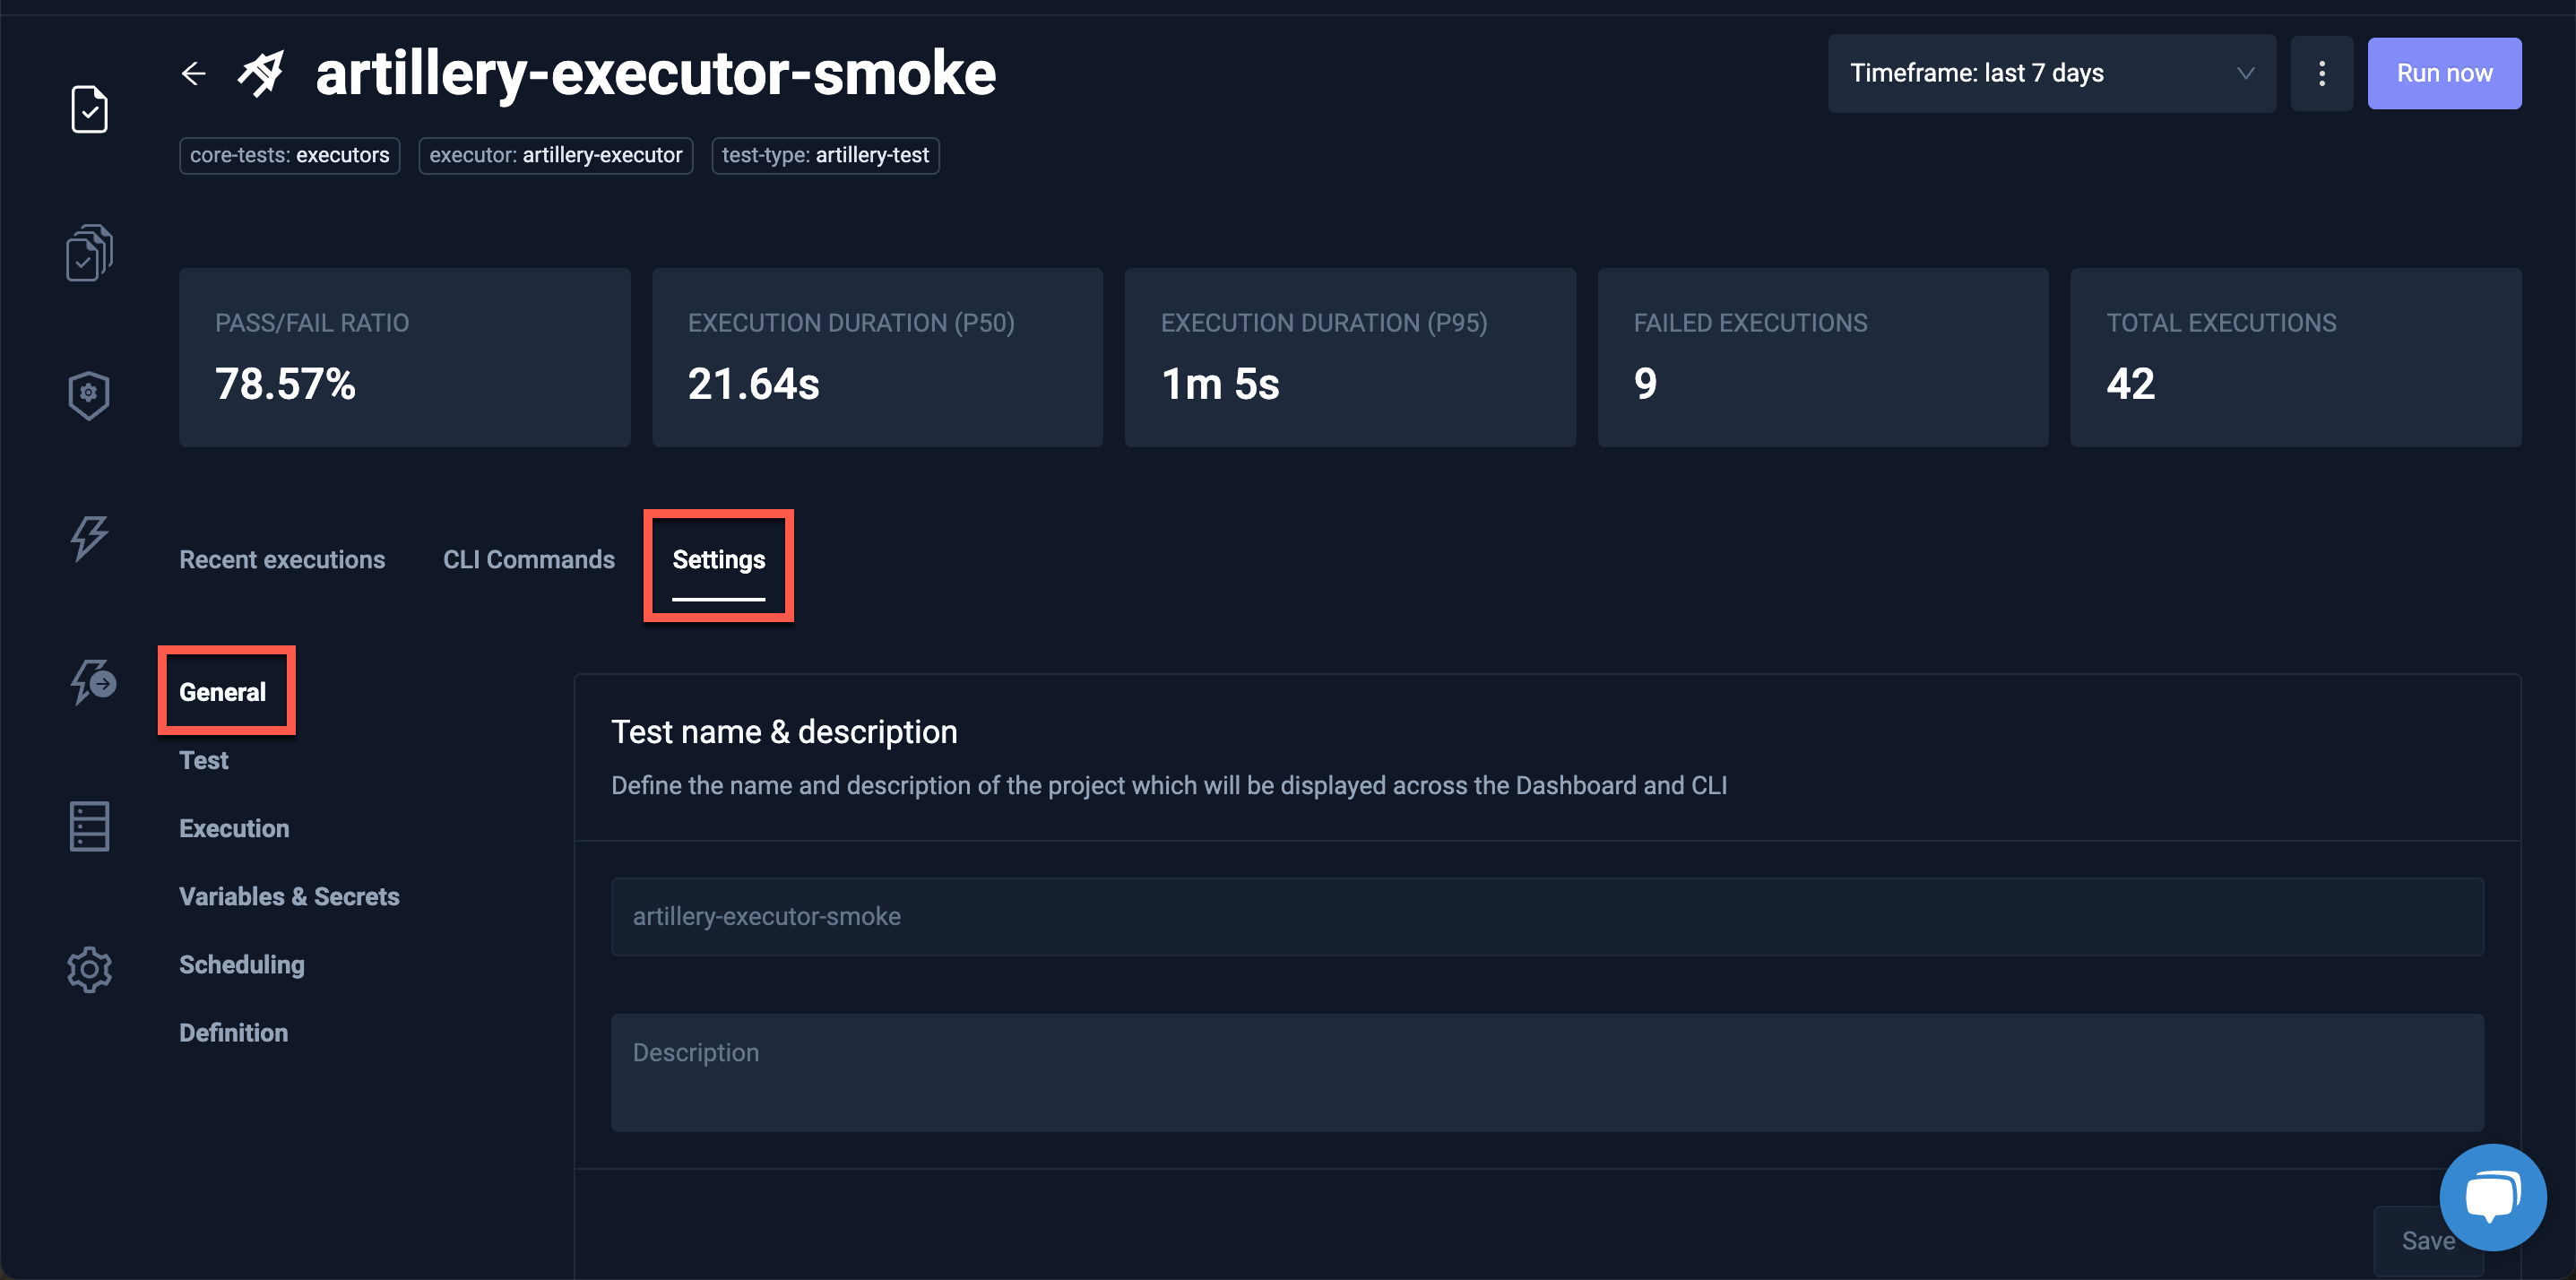The width and height of the screenshot is (2576, 1280).
Task: Click the back arrow next to the test title
Action: coord(192,73)
